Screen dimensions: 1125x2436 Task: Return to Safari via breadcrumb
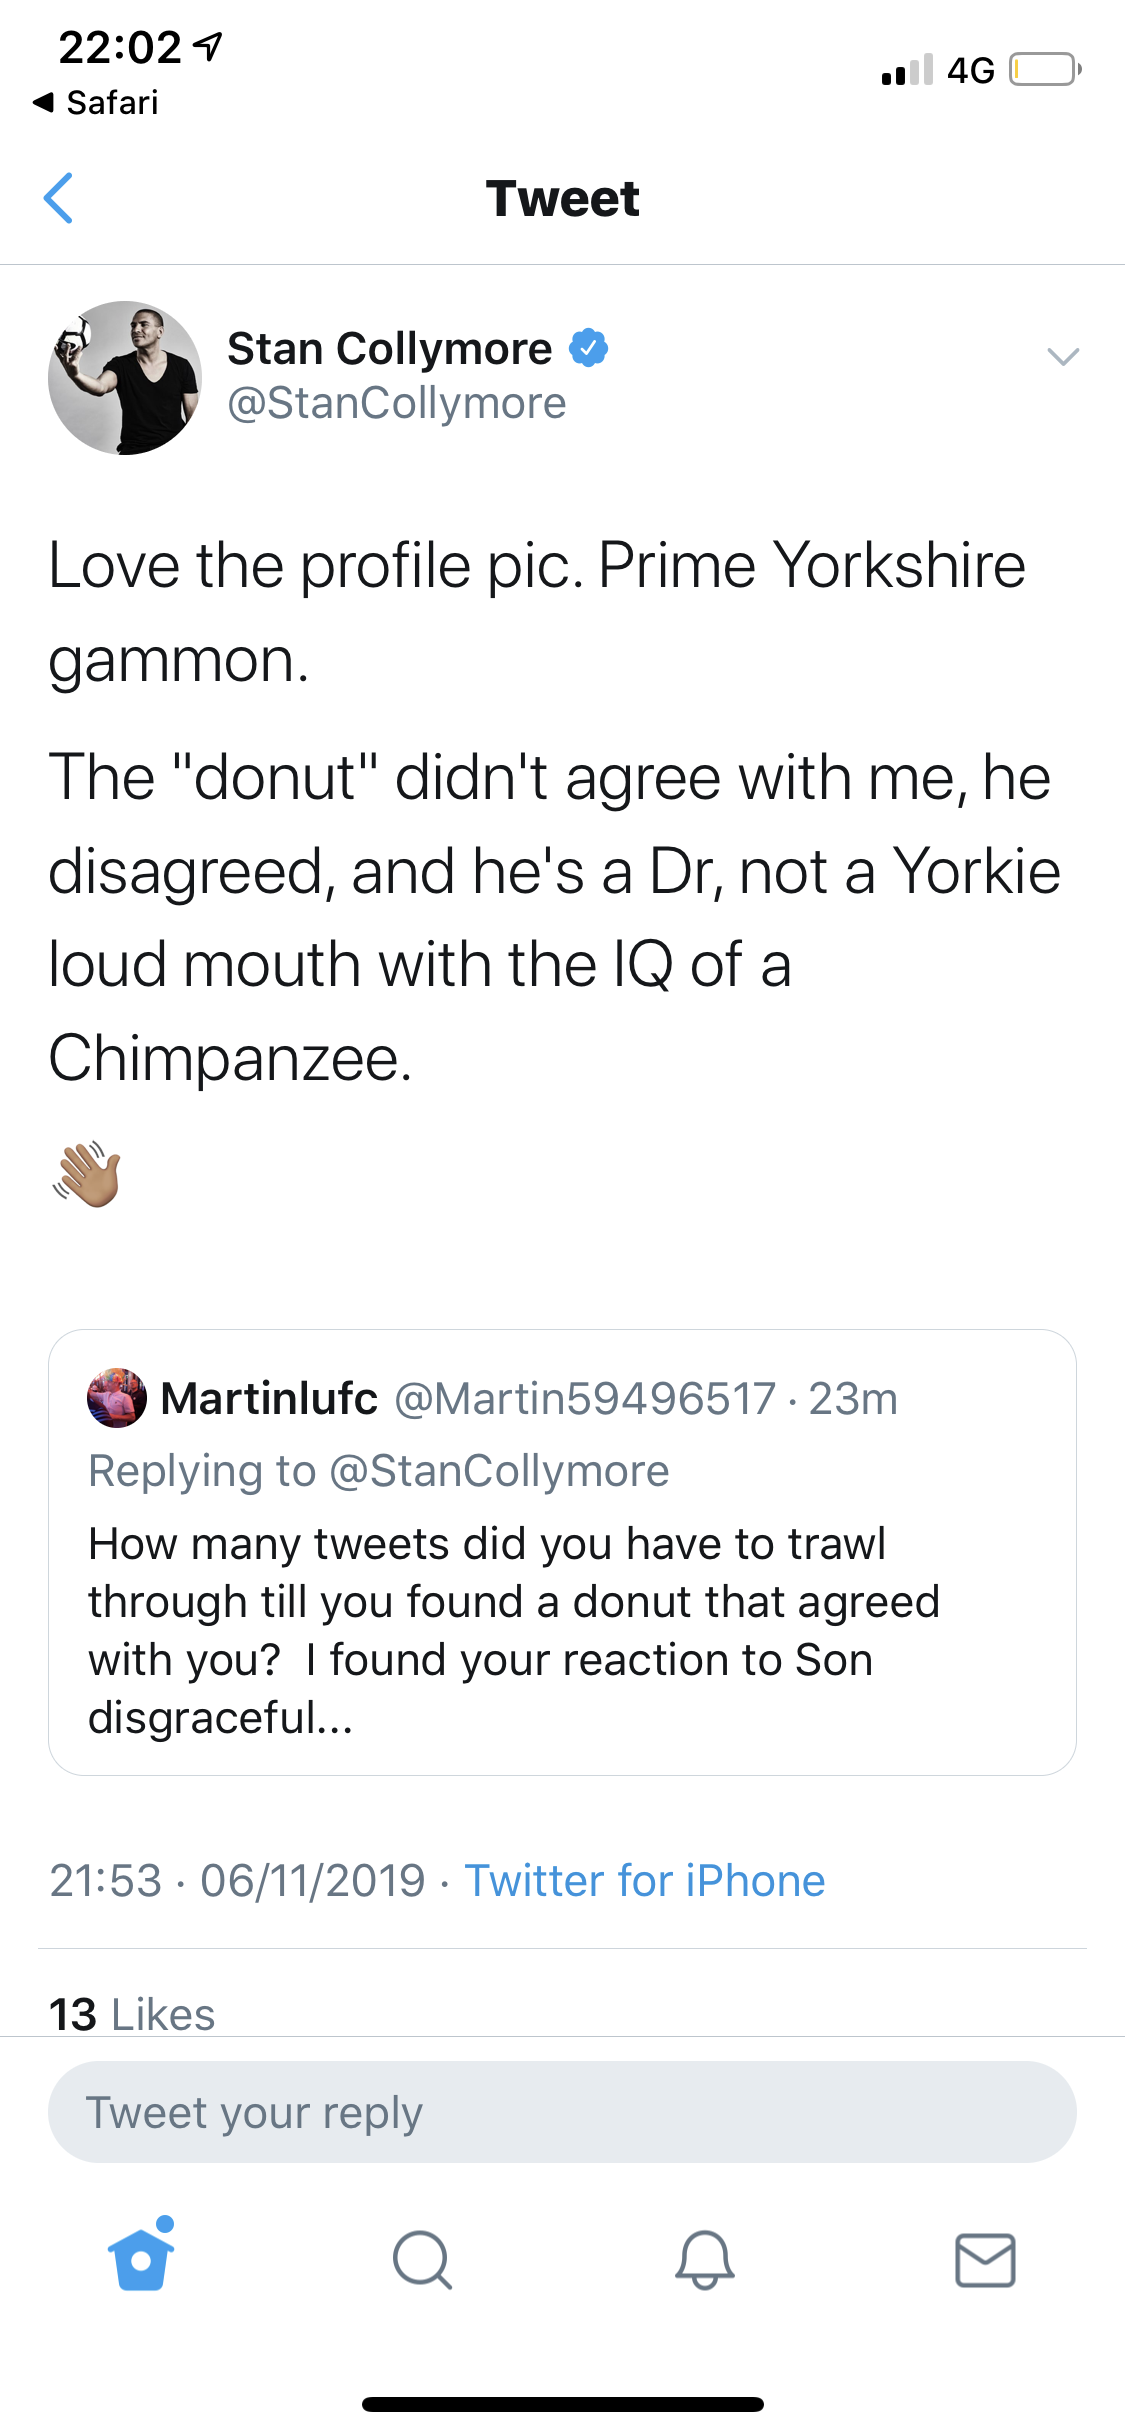click(x=97, y=102)
